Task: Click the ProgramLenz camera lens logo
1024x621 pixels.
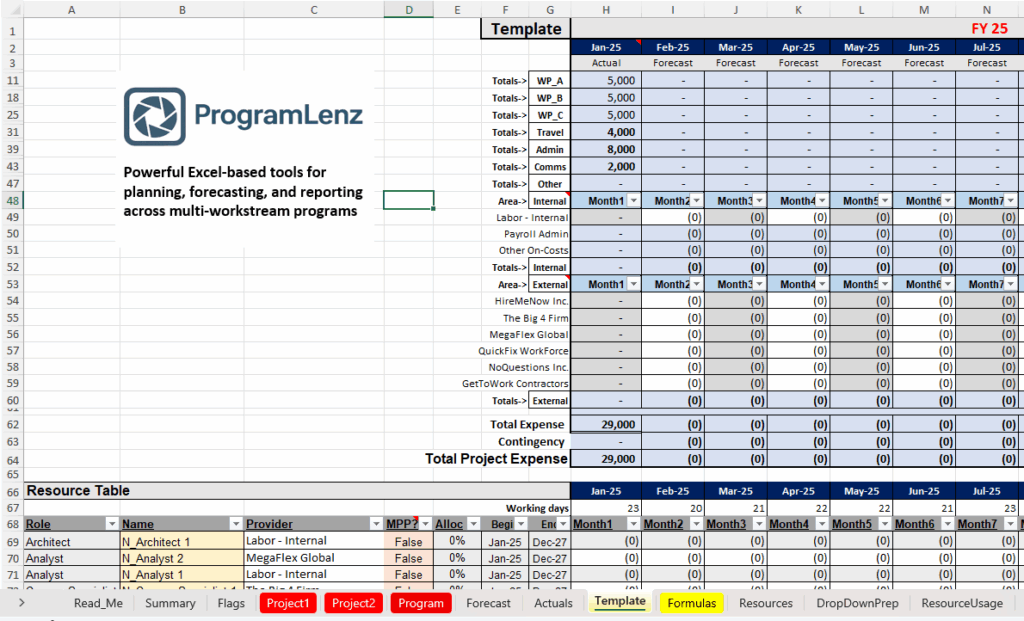Action: (154, 116)
